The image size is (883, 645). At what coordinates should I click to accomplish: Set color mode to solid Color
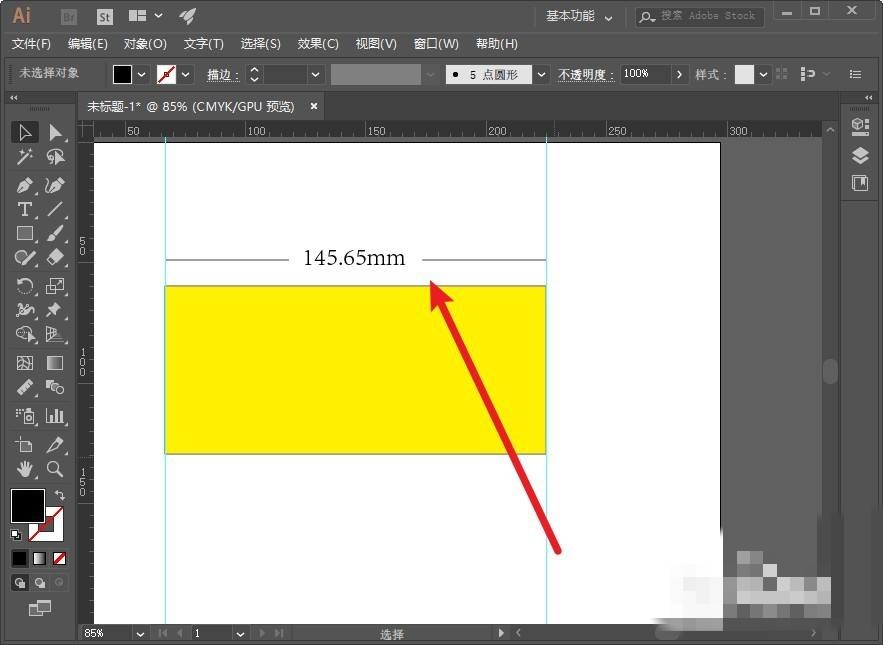click(19, 558)
